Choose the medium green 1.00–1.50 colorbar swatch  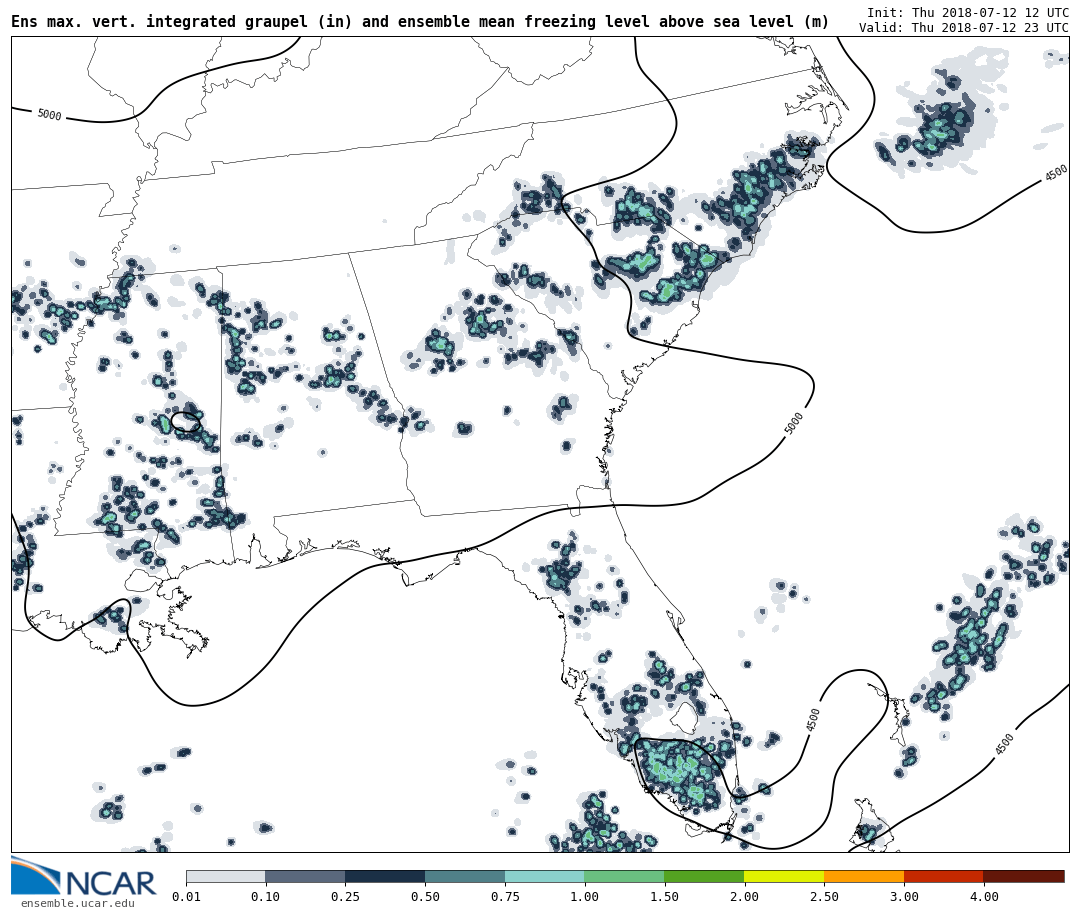[624, 876]
